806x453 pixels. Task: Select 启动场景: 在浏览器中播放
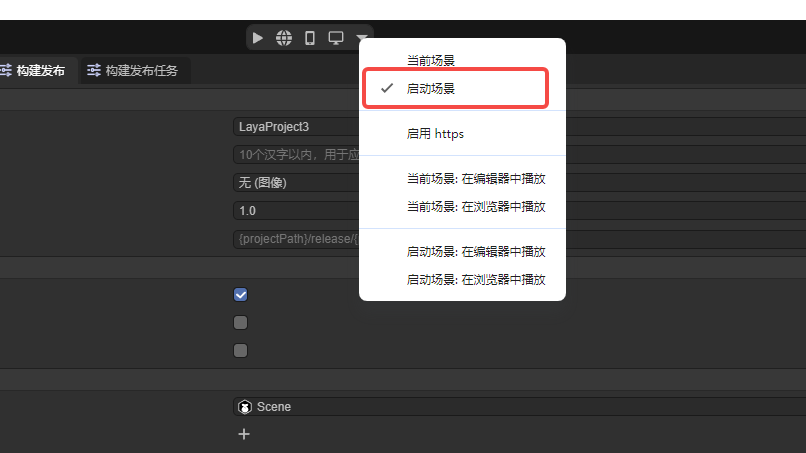[475, 279]
